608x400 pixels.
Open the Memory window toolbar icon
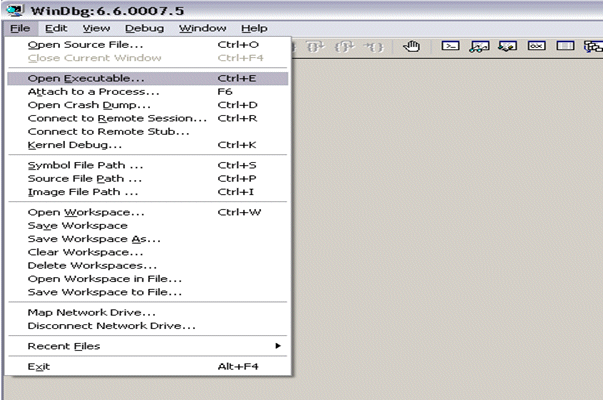click(x=564, y=46)
